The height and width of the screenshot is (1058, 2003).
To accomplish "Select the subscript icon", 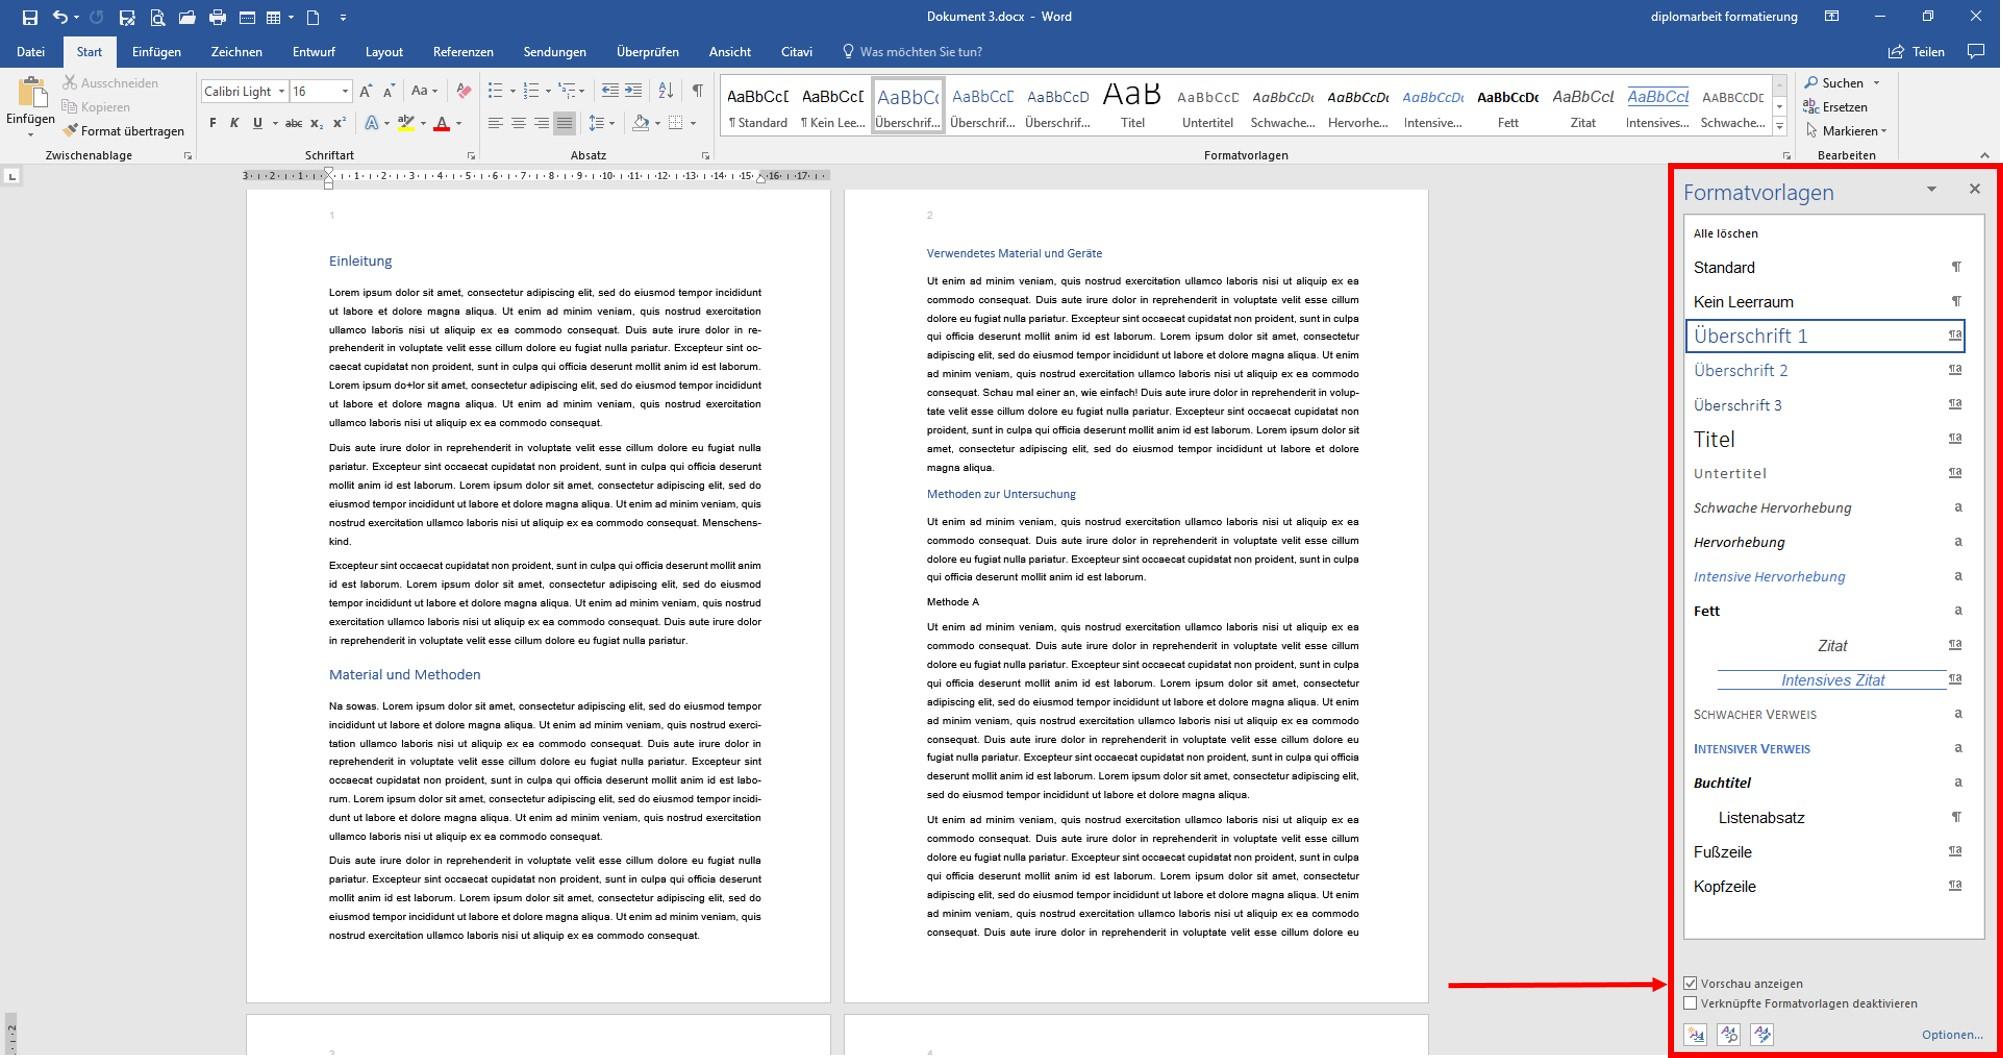I will click(317, 124).
